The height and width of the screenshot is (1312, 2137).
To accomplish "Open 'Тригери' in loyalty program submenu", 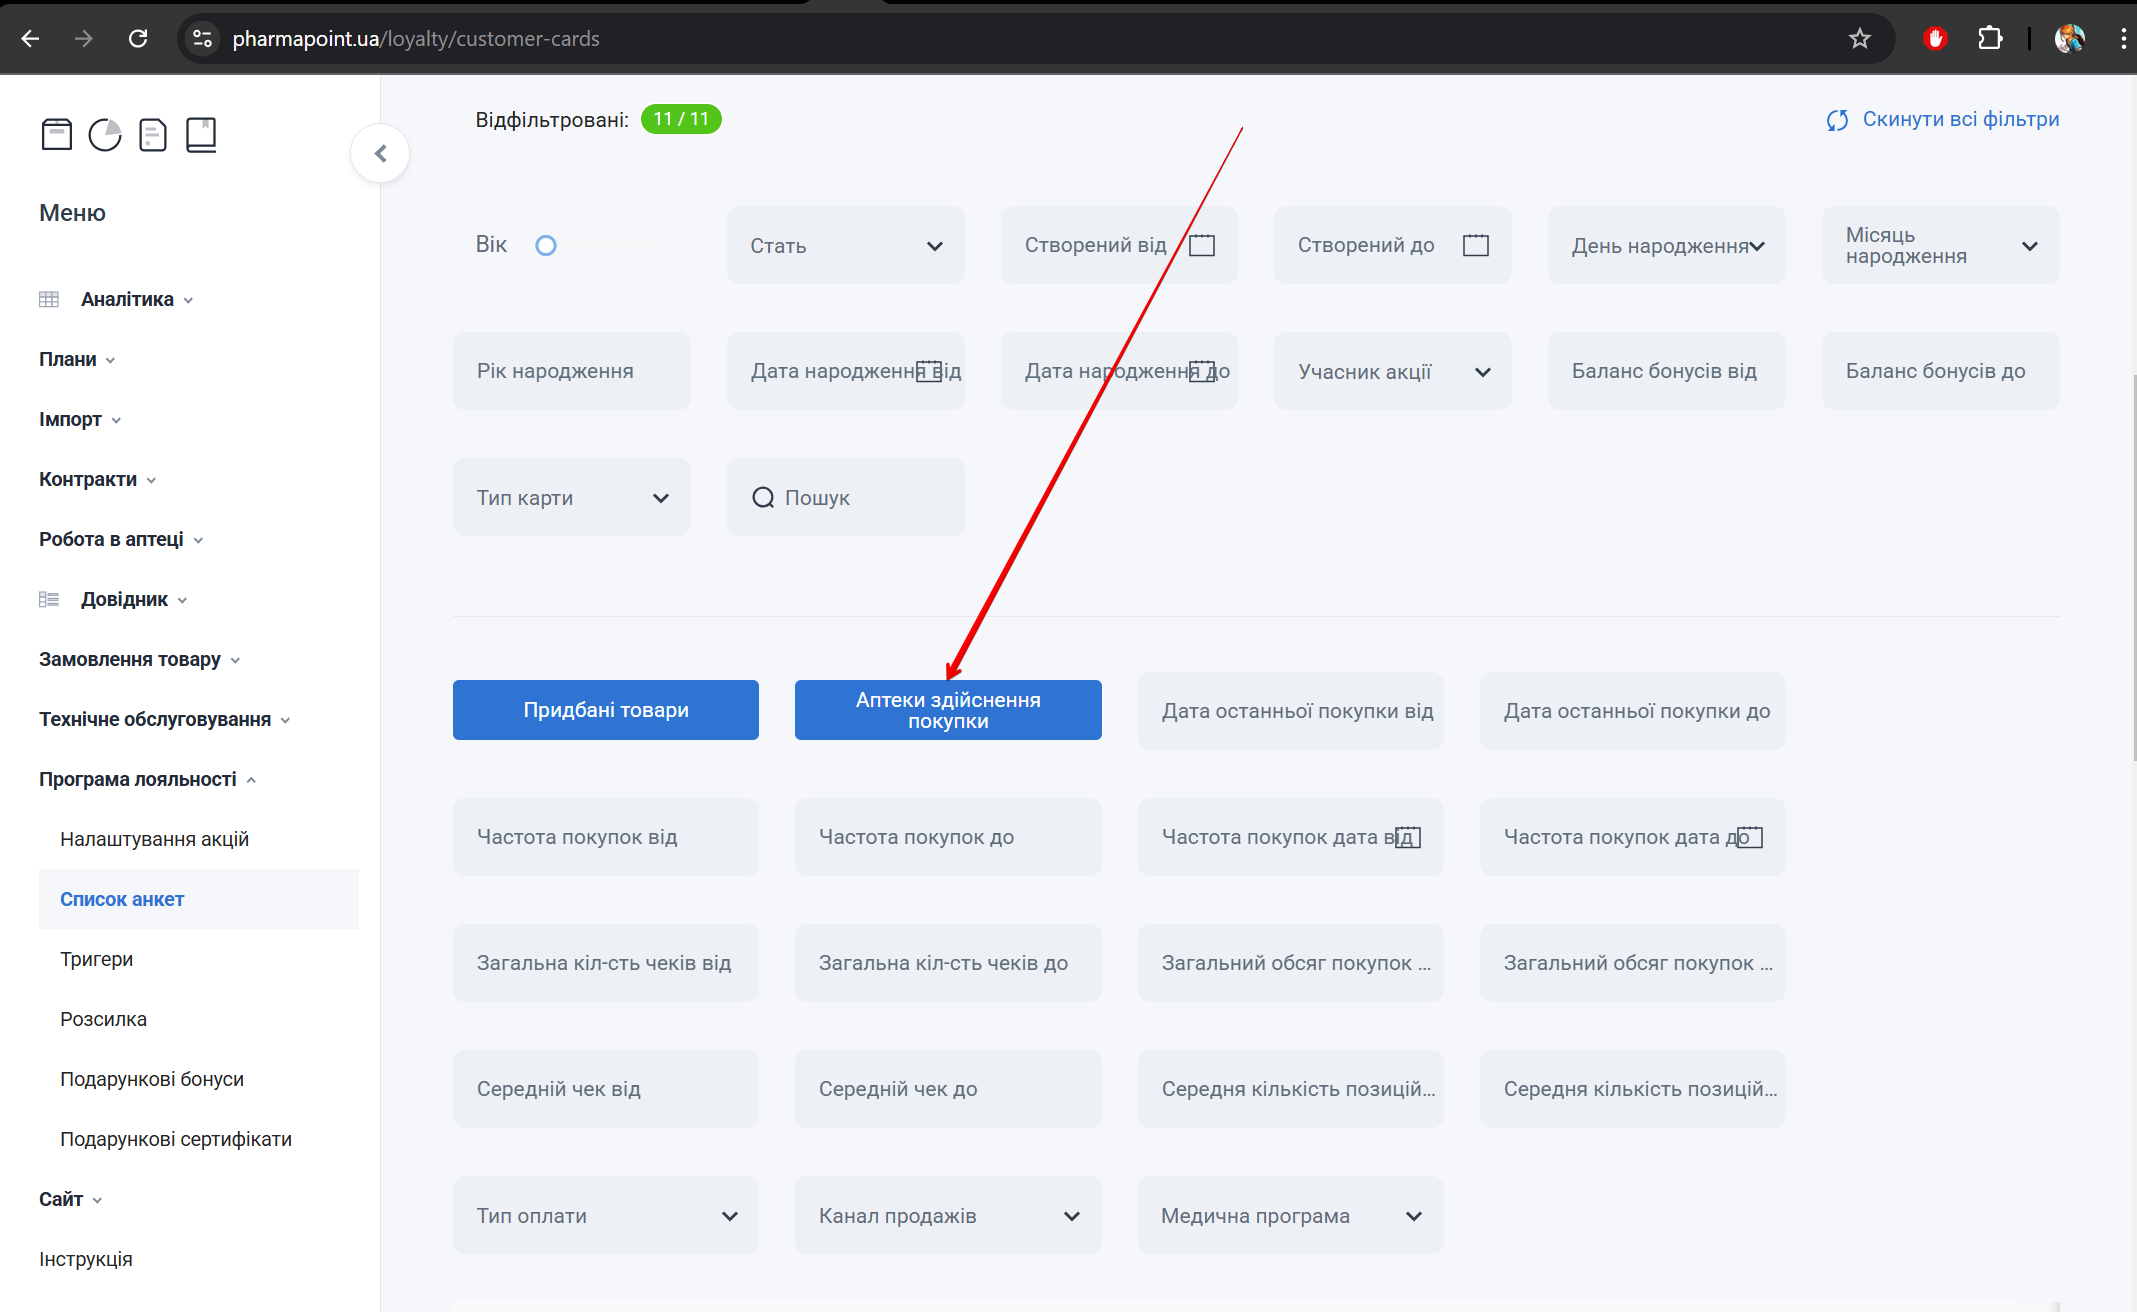I will click(x=96, y=959).
